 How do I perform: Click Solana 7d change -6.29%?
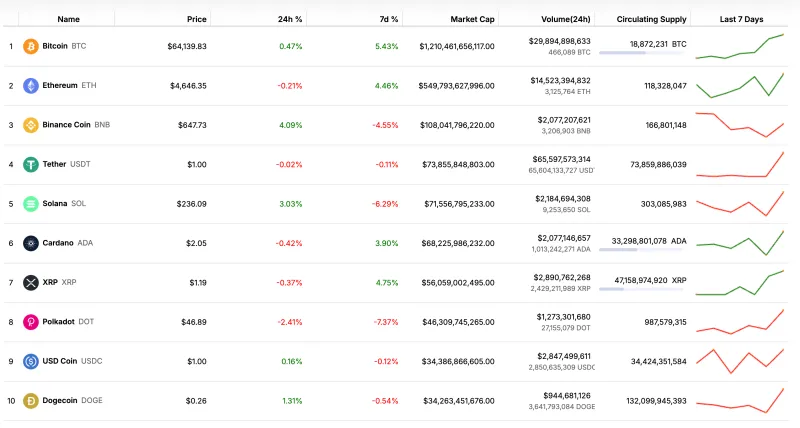point(385,204)
